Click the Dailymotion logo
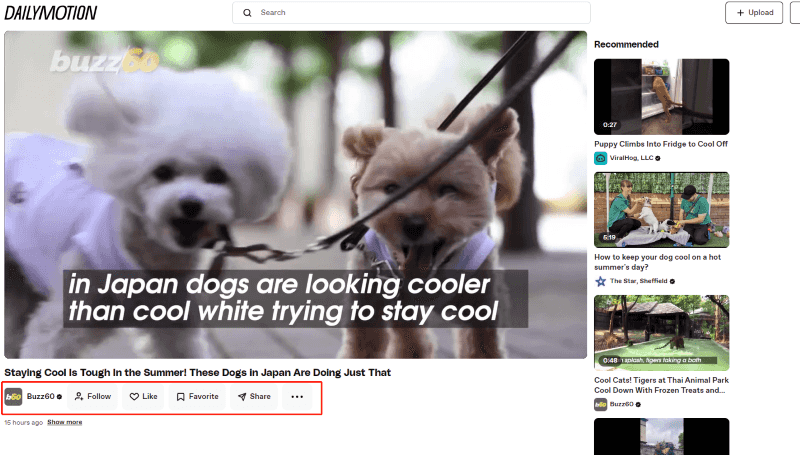Viewport: 800px width, 455px height. point(49,13)
